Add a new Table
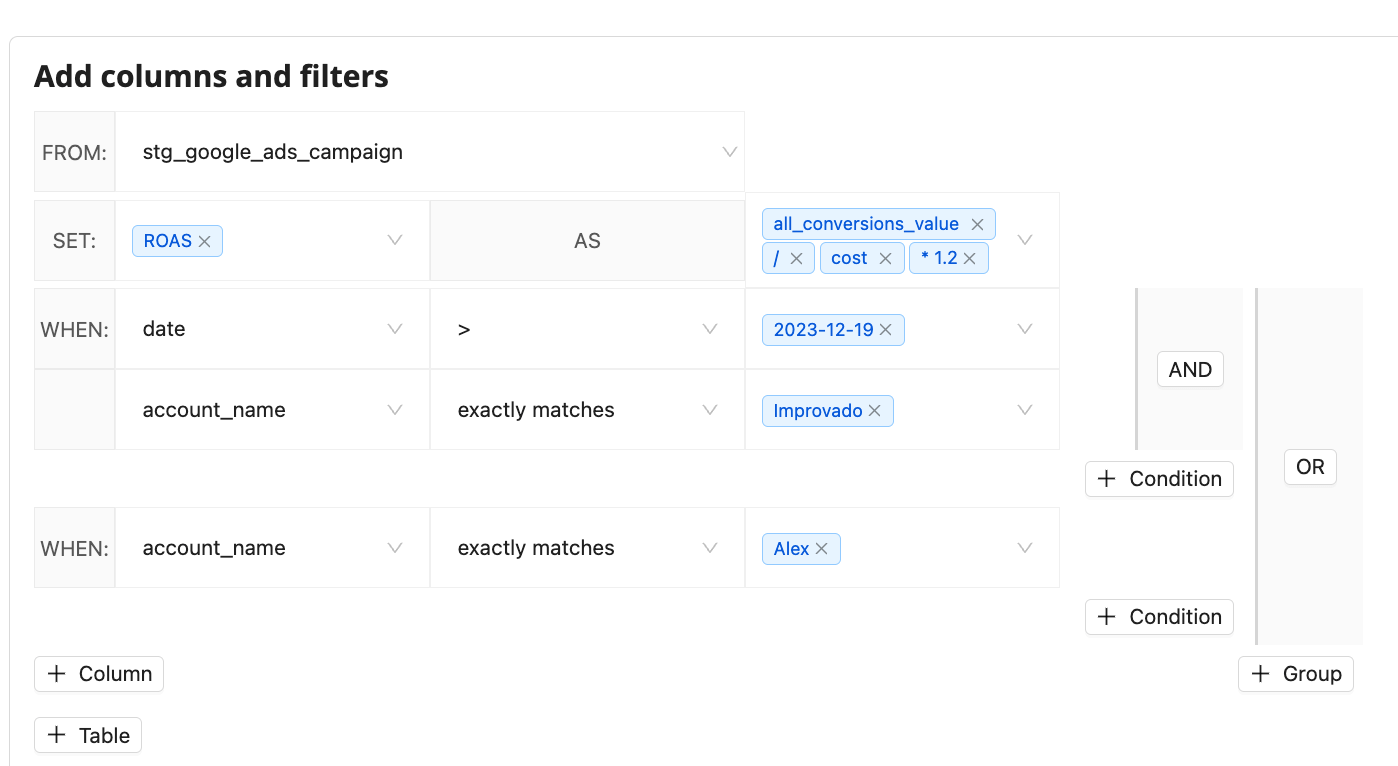Viewport: 1398px width, 766px height. point(88,736)
